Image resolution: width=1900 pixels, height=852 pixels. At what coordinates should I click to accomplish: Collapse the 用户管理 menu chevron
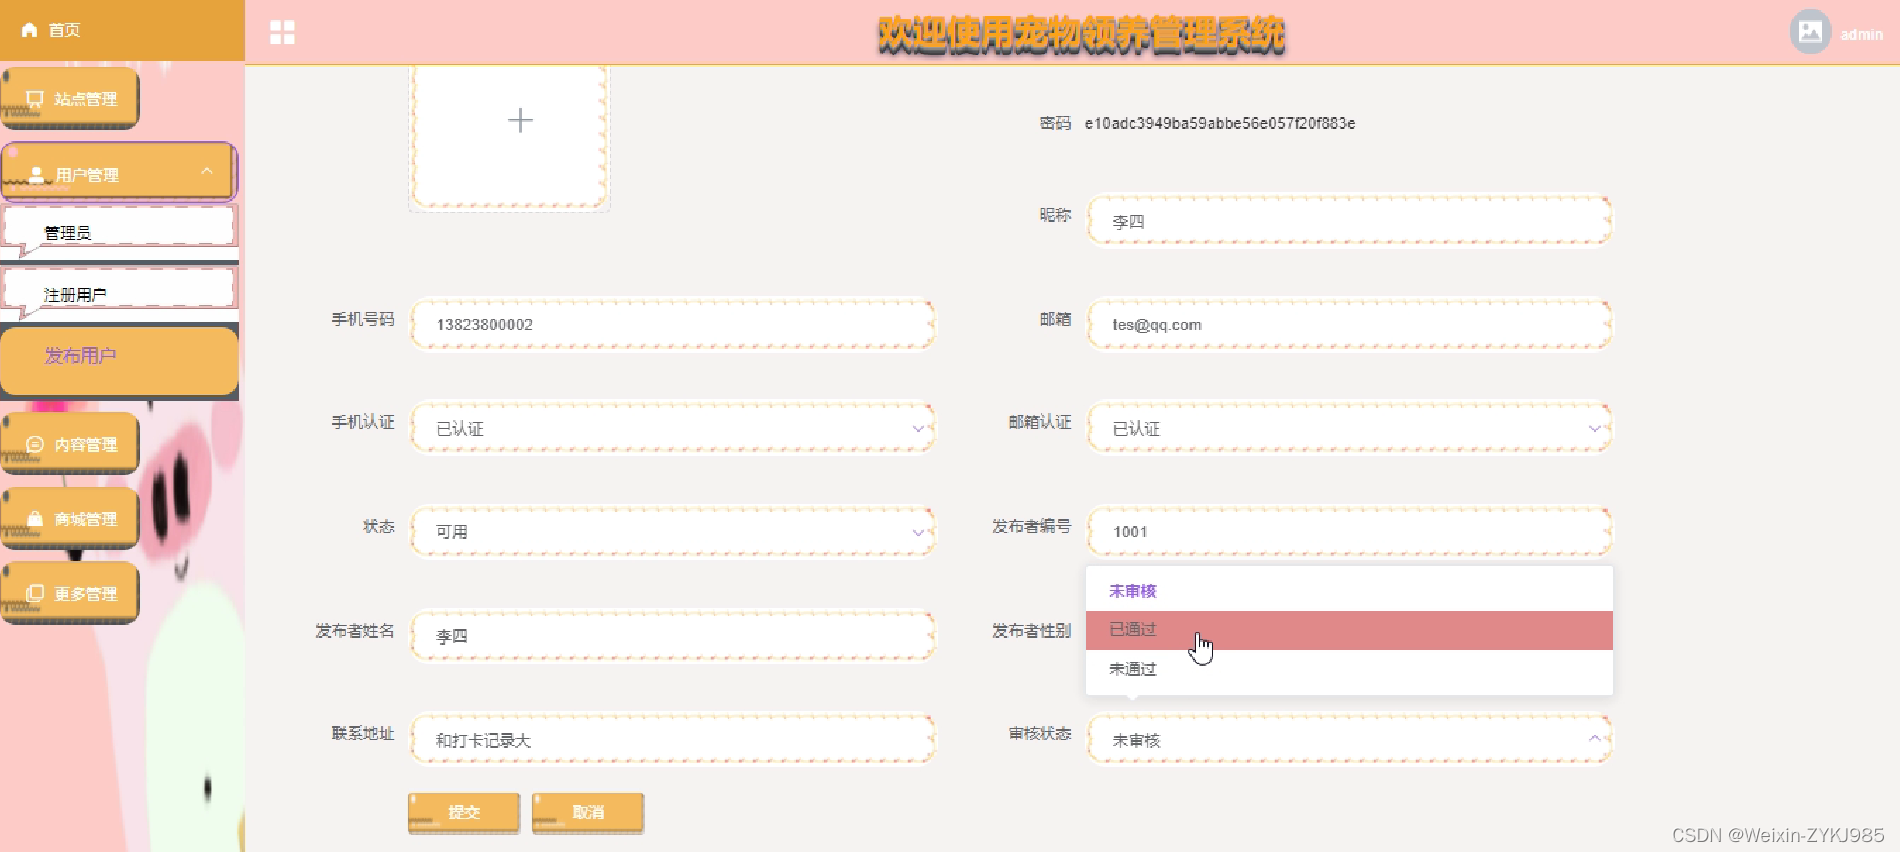(207, 171)
